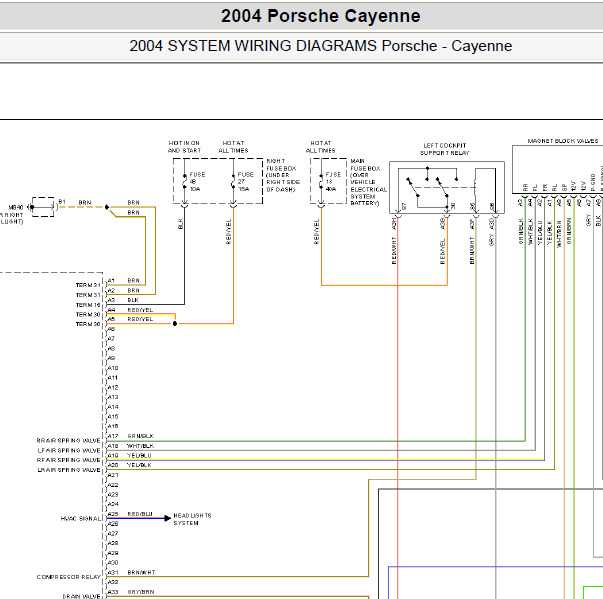Click pin A14 label
Viewport: 603px width, 599px height.
[x=113, y=407]
